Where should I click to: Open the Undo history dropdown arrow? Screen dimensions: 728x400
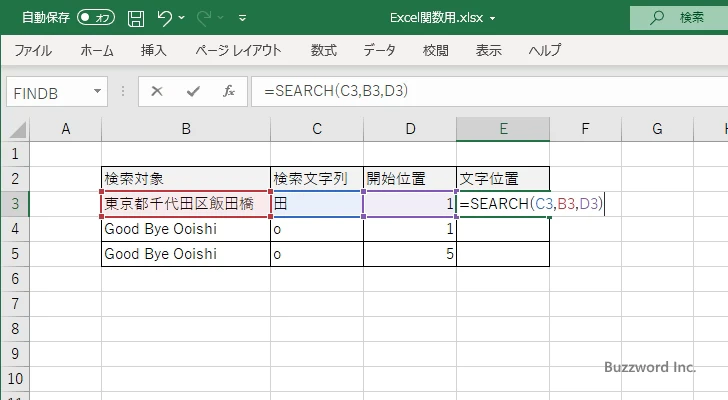click(182, 18)
